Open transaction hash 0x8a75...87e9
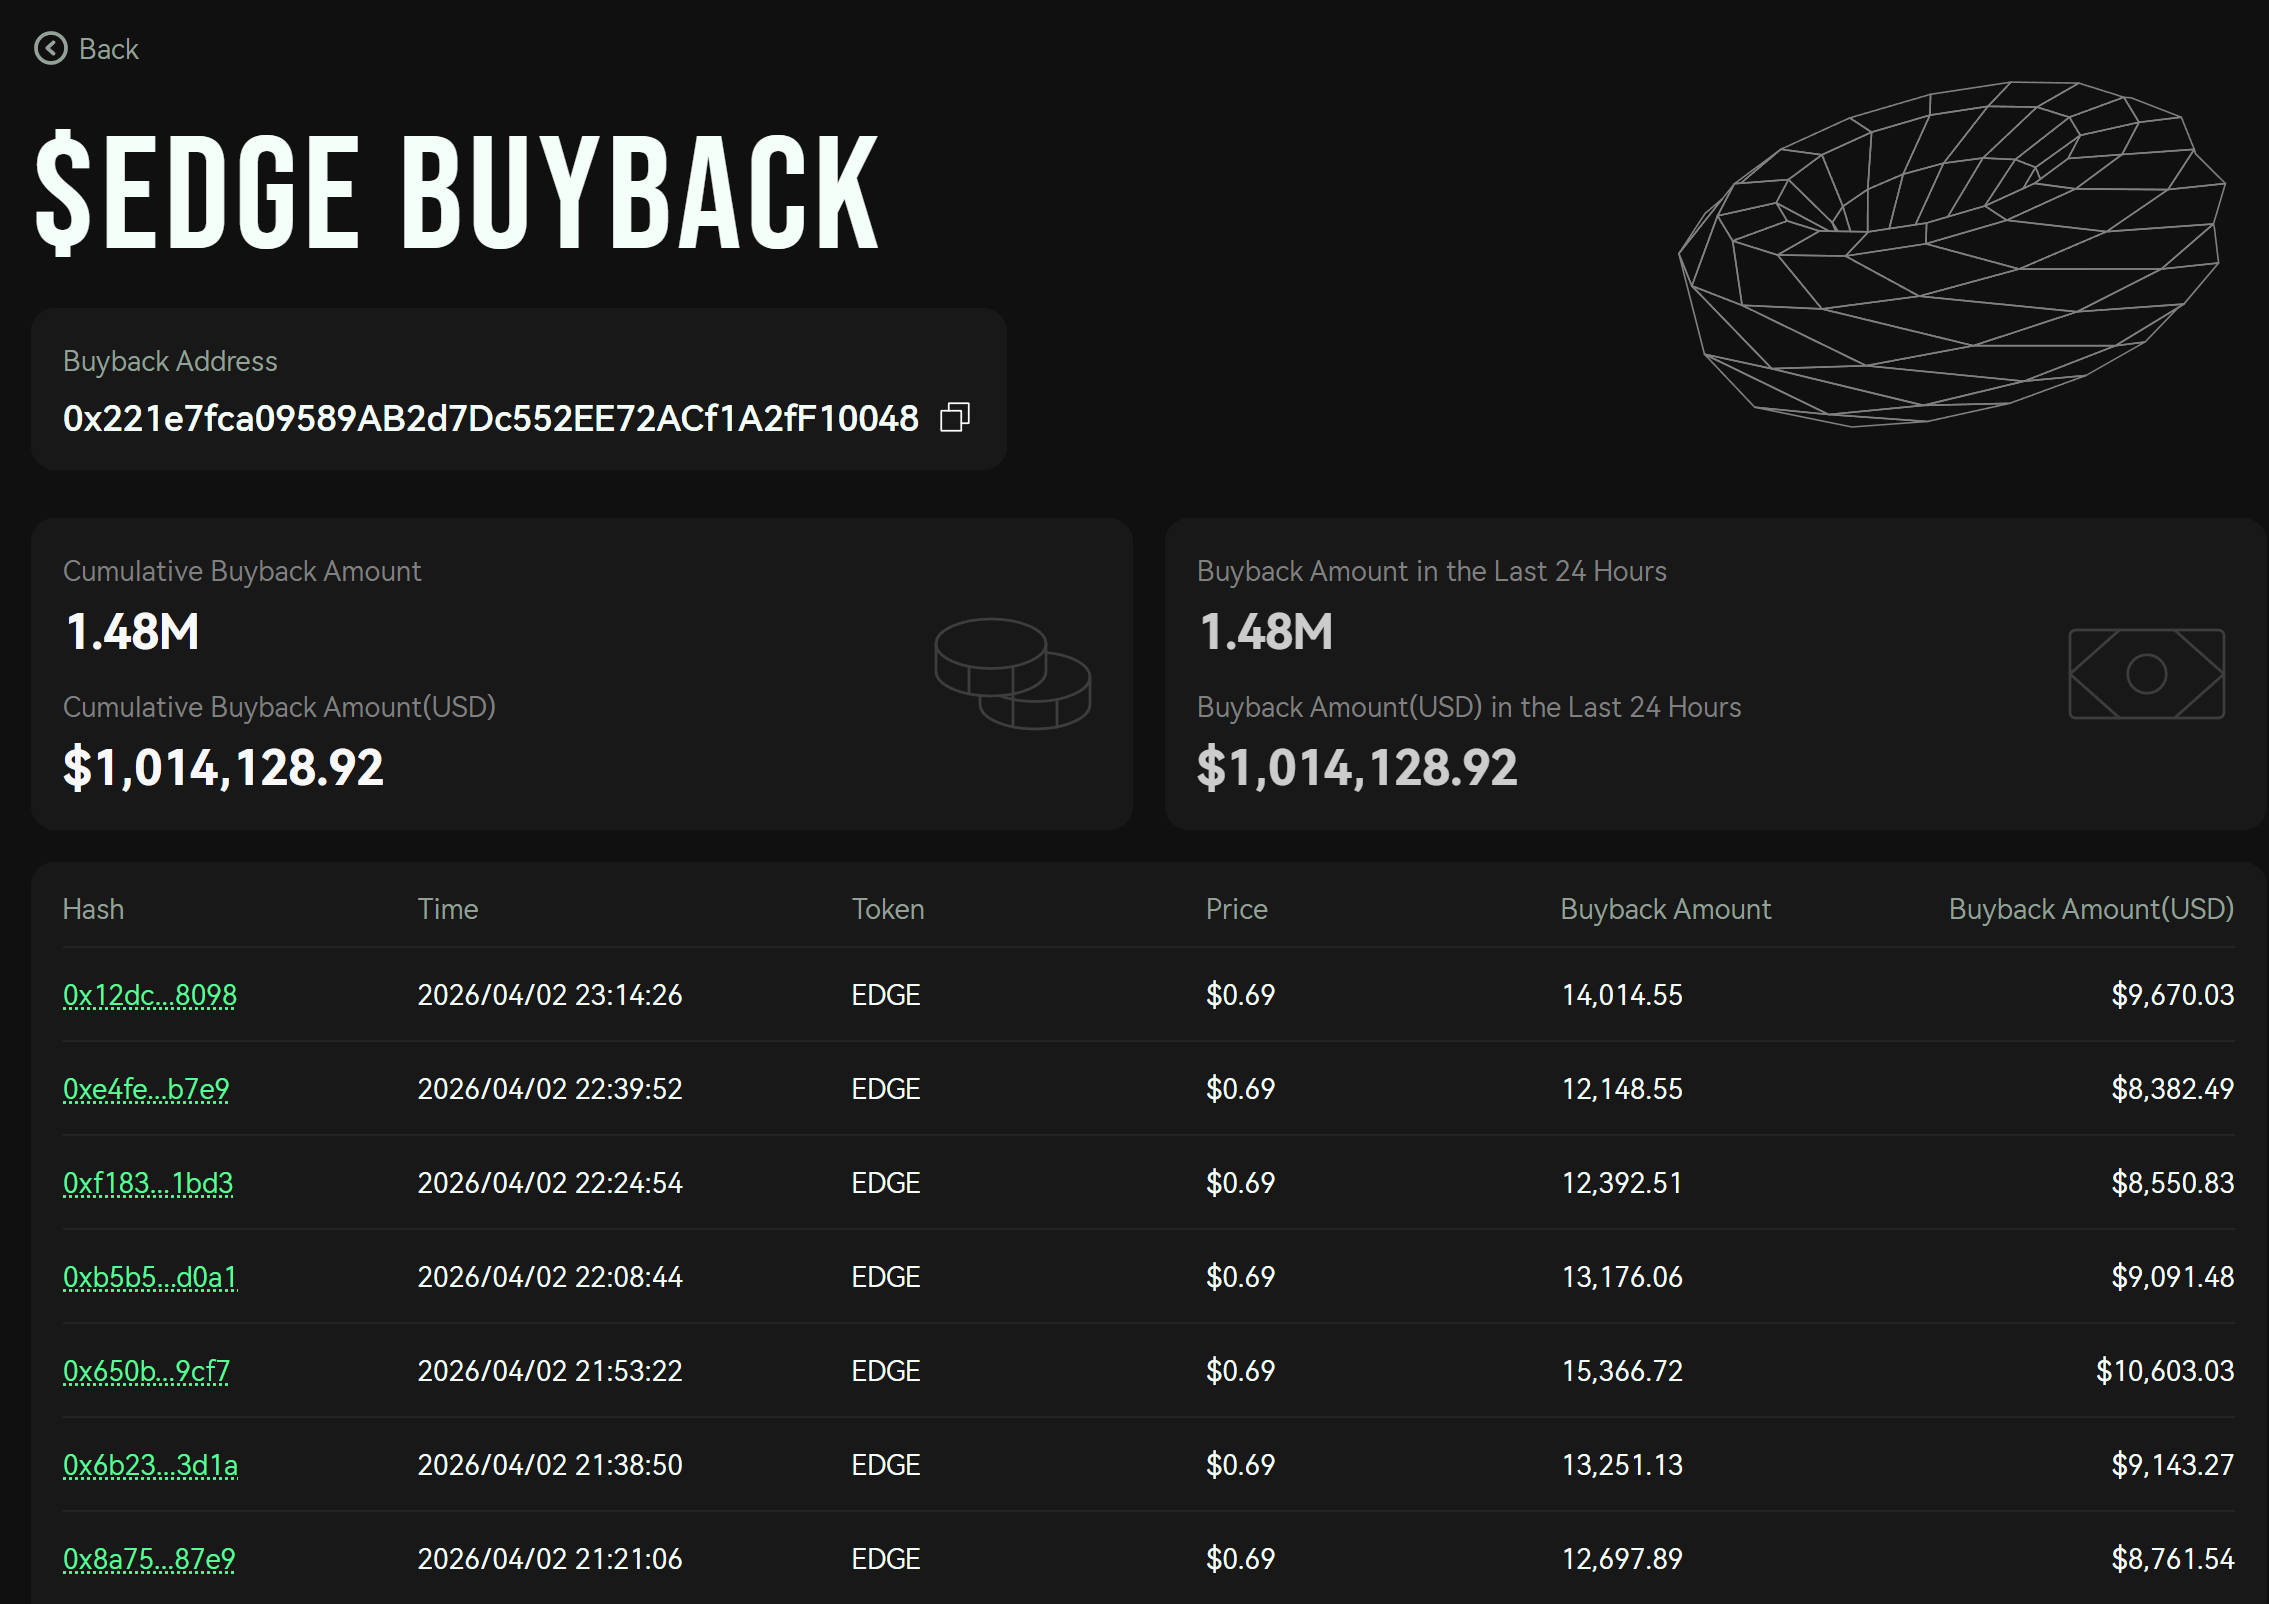 [149, 1559]
